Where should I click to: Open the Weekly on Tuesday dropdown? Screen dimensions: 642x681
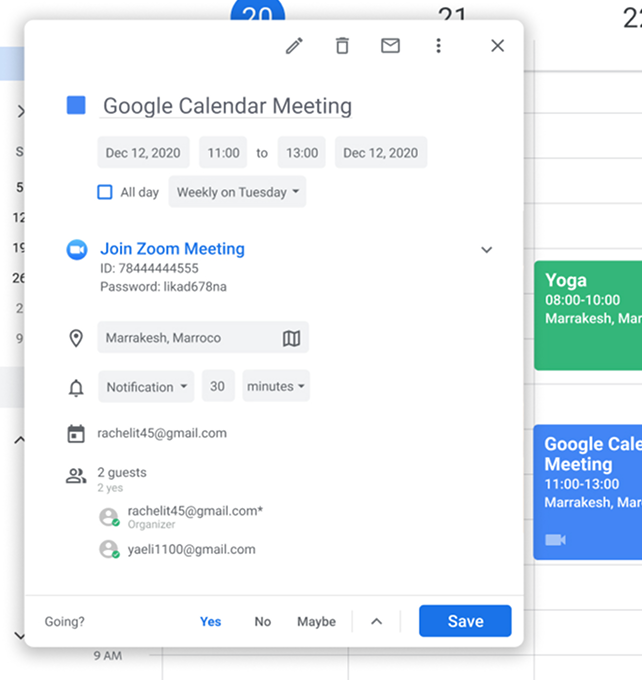237,192
